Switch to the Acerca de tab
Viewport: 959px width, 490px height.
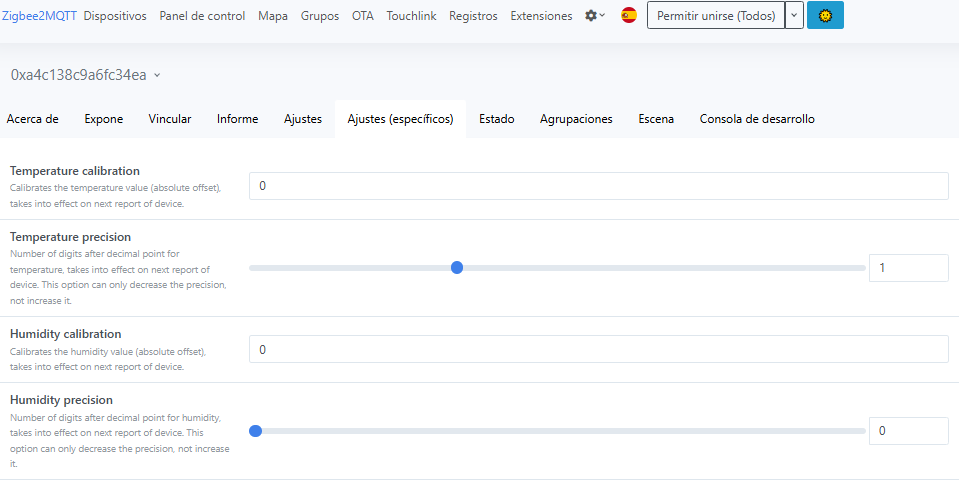pyautogui.click(x=33, y=119)
